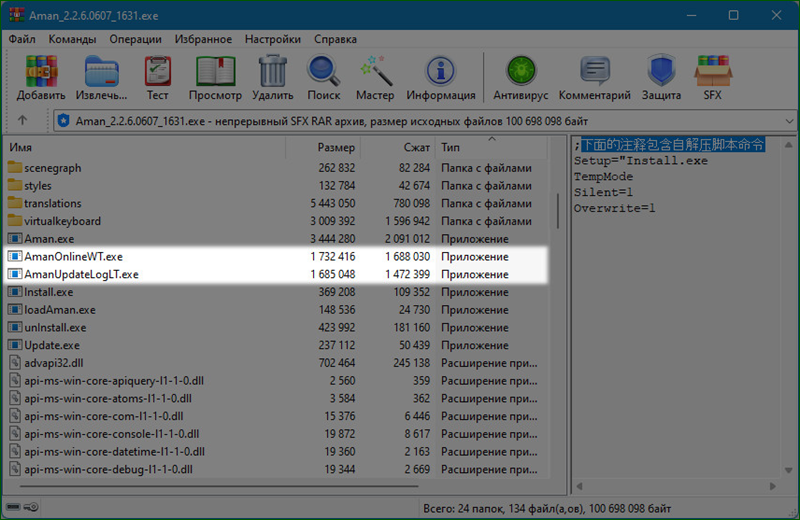Open the Файл menu
The height and width of the screenshot is (520, 800).
click(x=22, y=39)
